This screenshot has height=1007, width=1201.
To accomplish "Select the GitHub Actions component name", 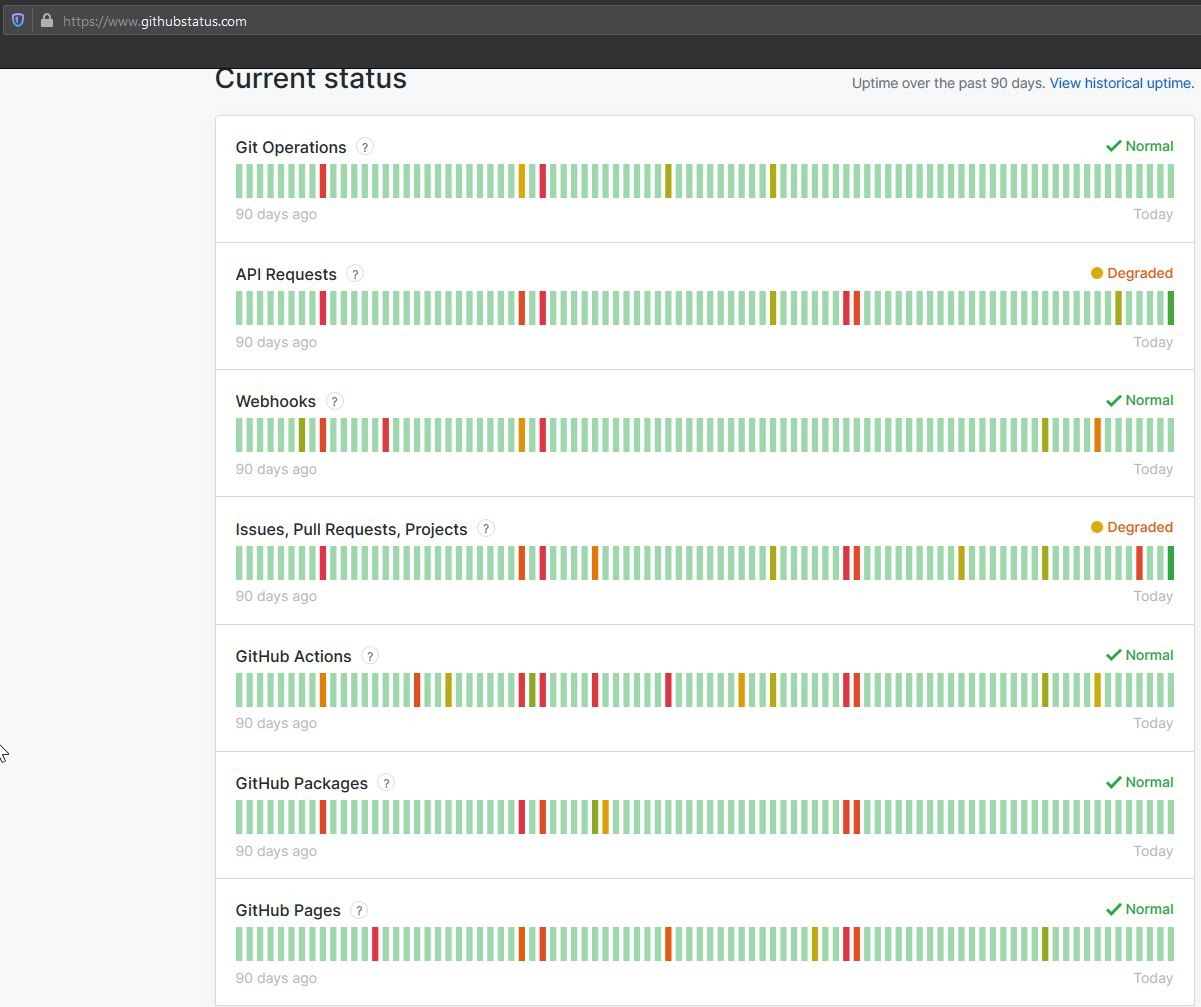I will [x=294, y=656].
